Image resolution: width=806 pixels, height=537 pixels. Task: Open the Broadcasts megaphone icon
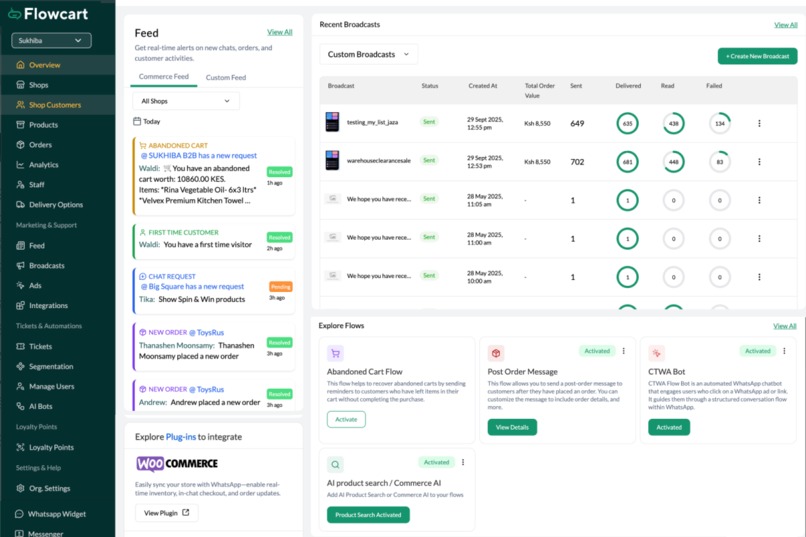[x=21, y=266]
